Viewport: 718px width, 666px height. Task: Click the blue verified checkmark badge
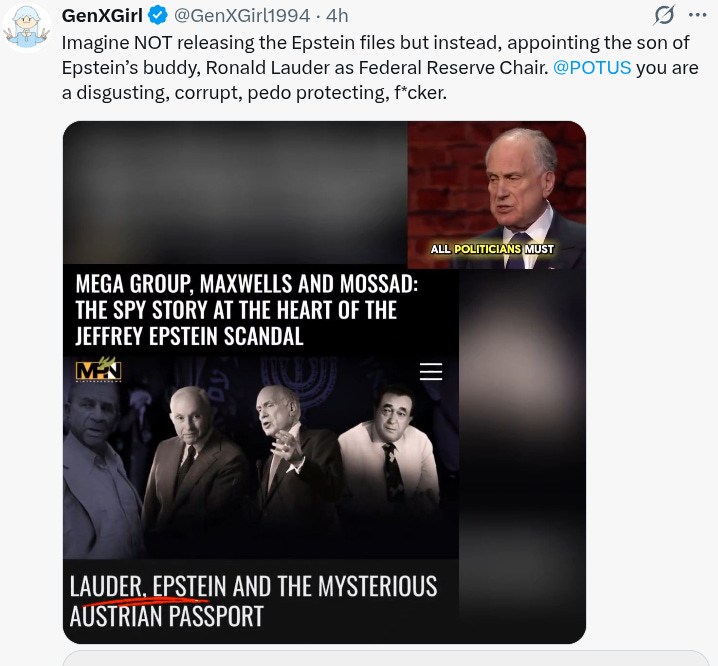click(158, 16)
